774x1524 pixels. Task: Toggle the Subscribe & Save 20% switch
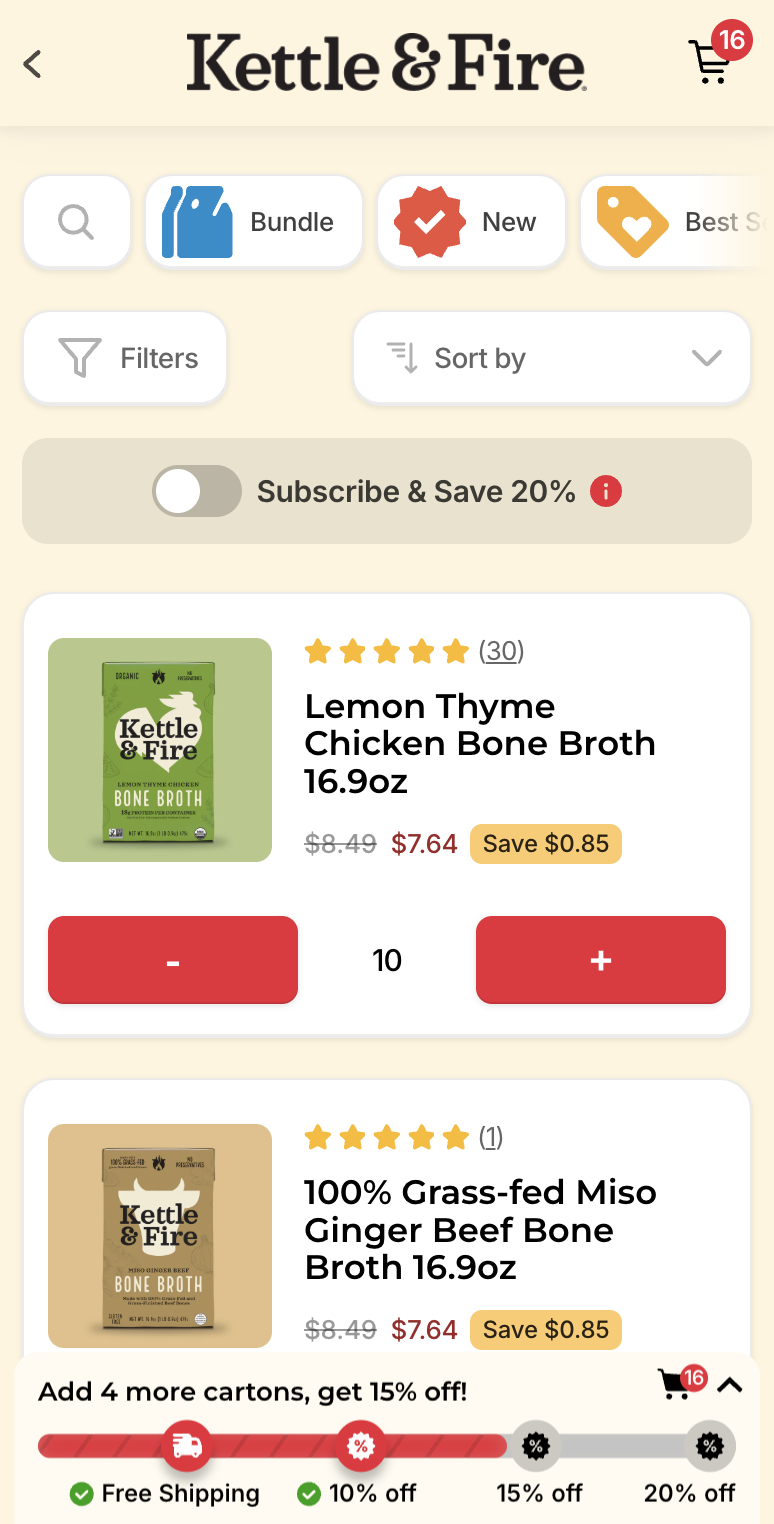pyautogui.click(x=197, y=491)
